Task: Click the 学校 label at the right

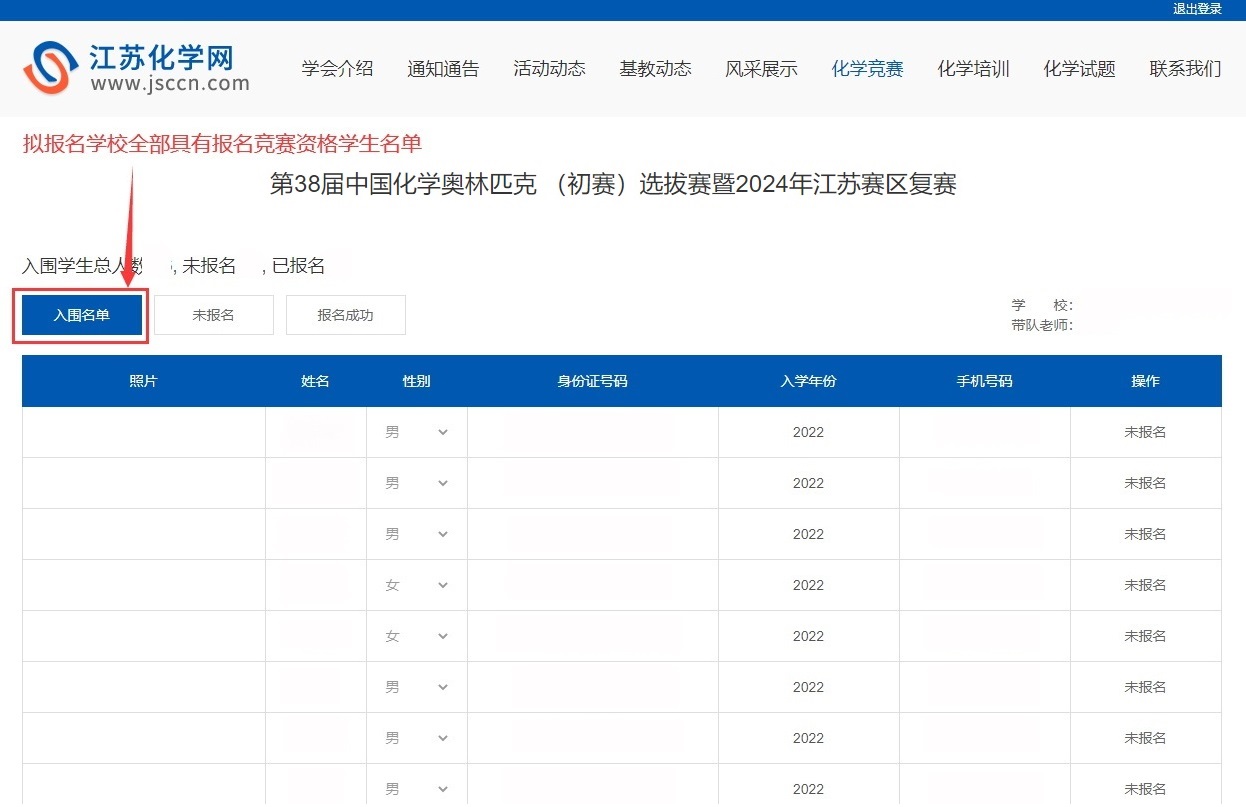Action: [x=1042, y=305]
